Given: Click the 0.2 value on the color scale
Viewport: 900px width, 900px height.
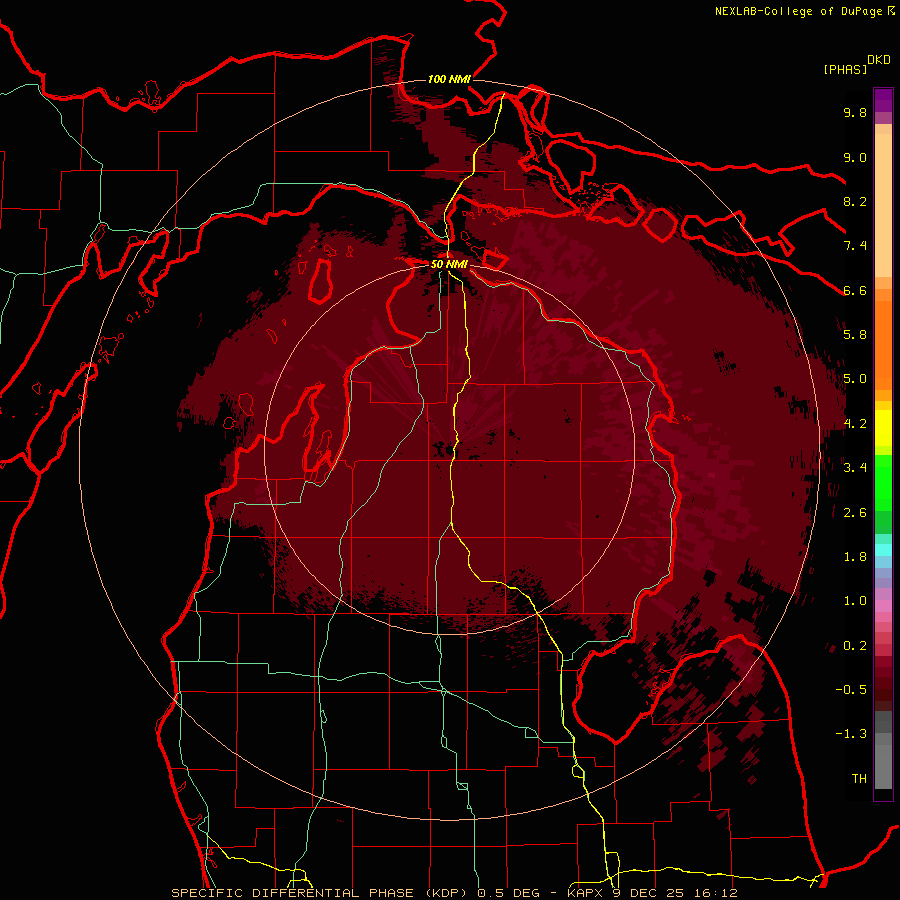Looking at the screenshot, I should [855, 646].
